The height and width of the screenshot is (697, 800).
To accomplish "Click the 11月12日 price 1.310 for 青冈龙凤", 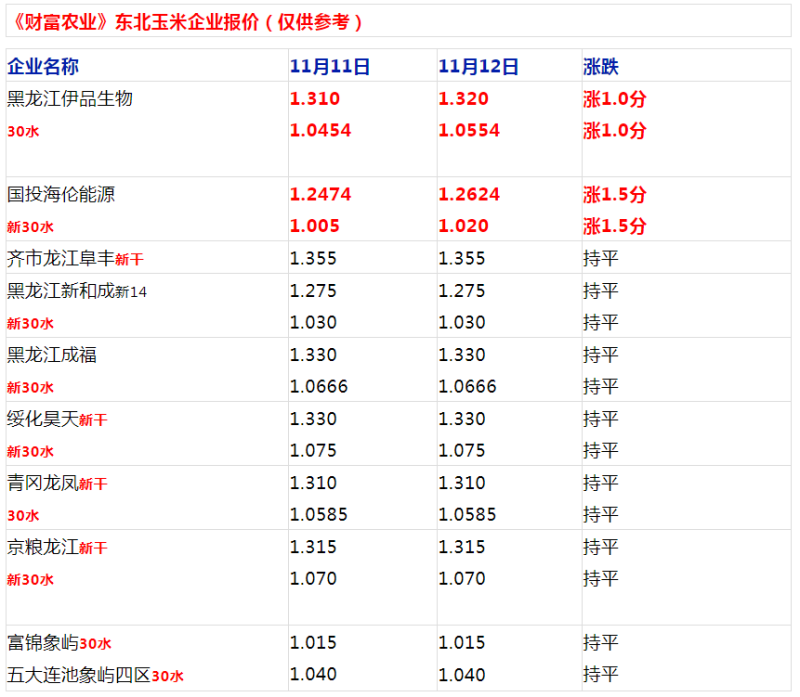I will 462,483.
